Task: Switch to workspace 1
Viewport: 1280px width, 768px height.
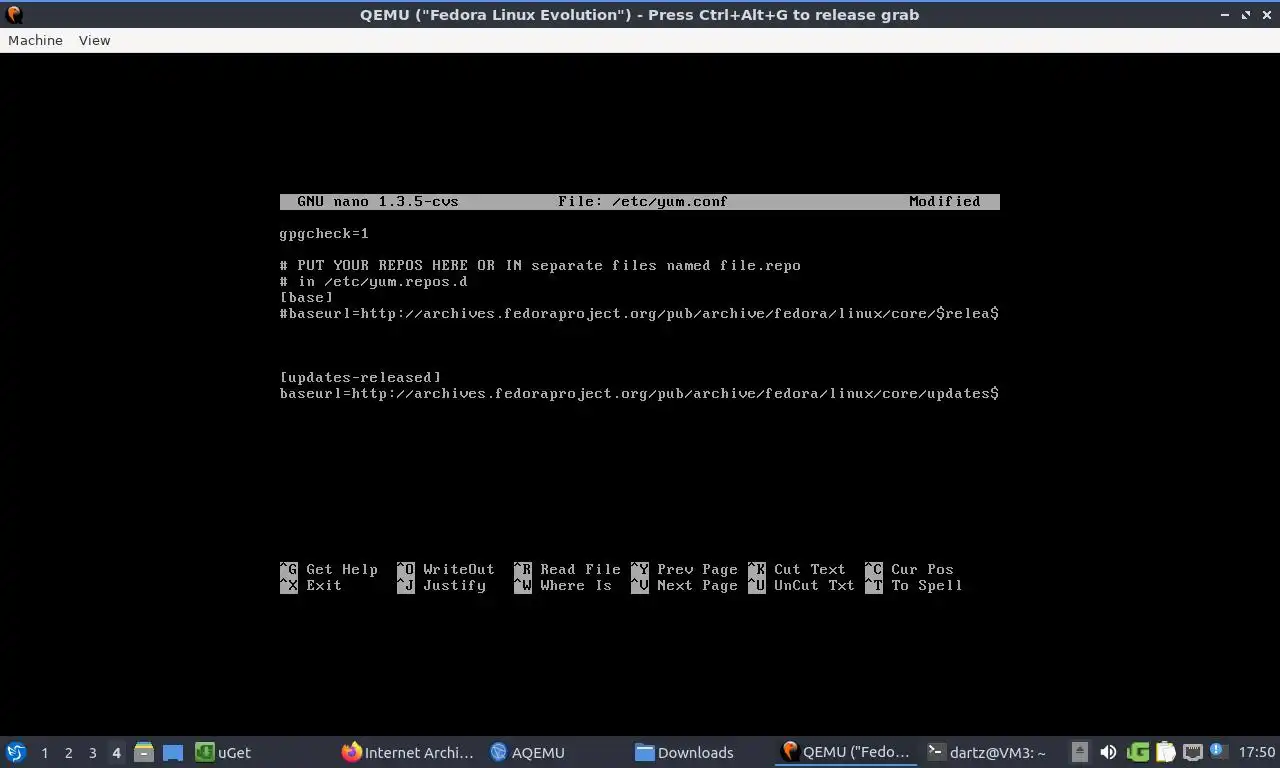Action: tap(44, 753)
